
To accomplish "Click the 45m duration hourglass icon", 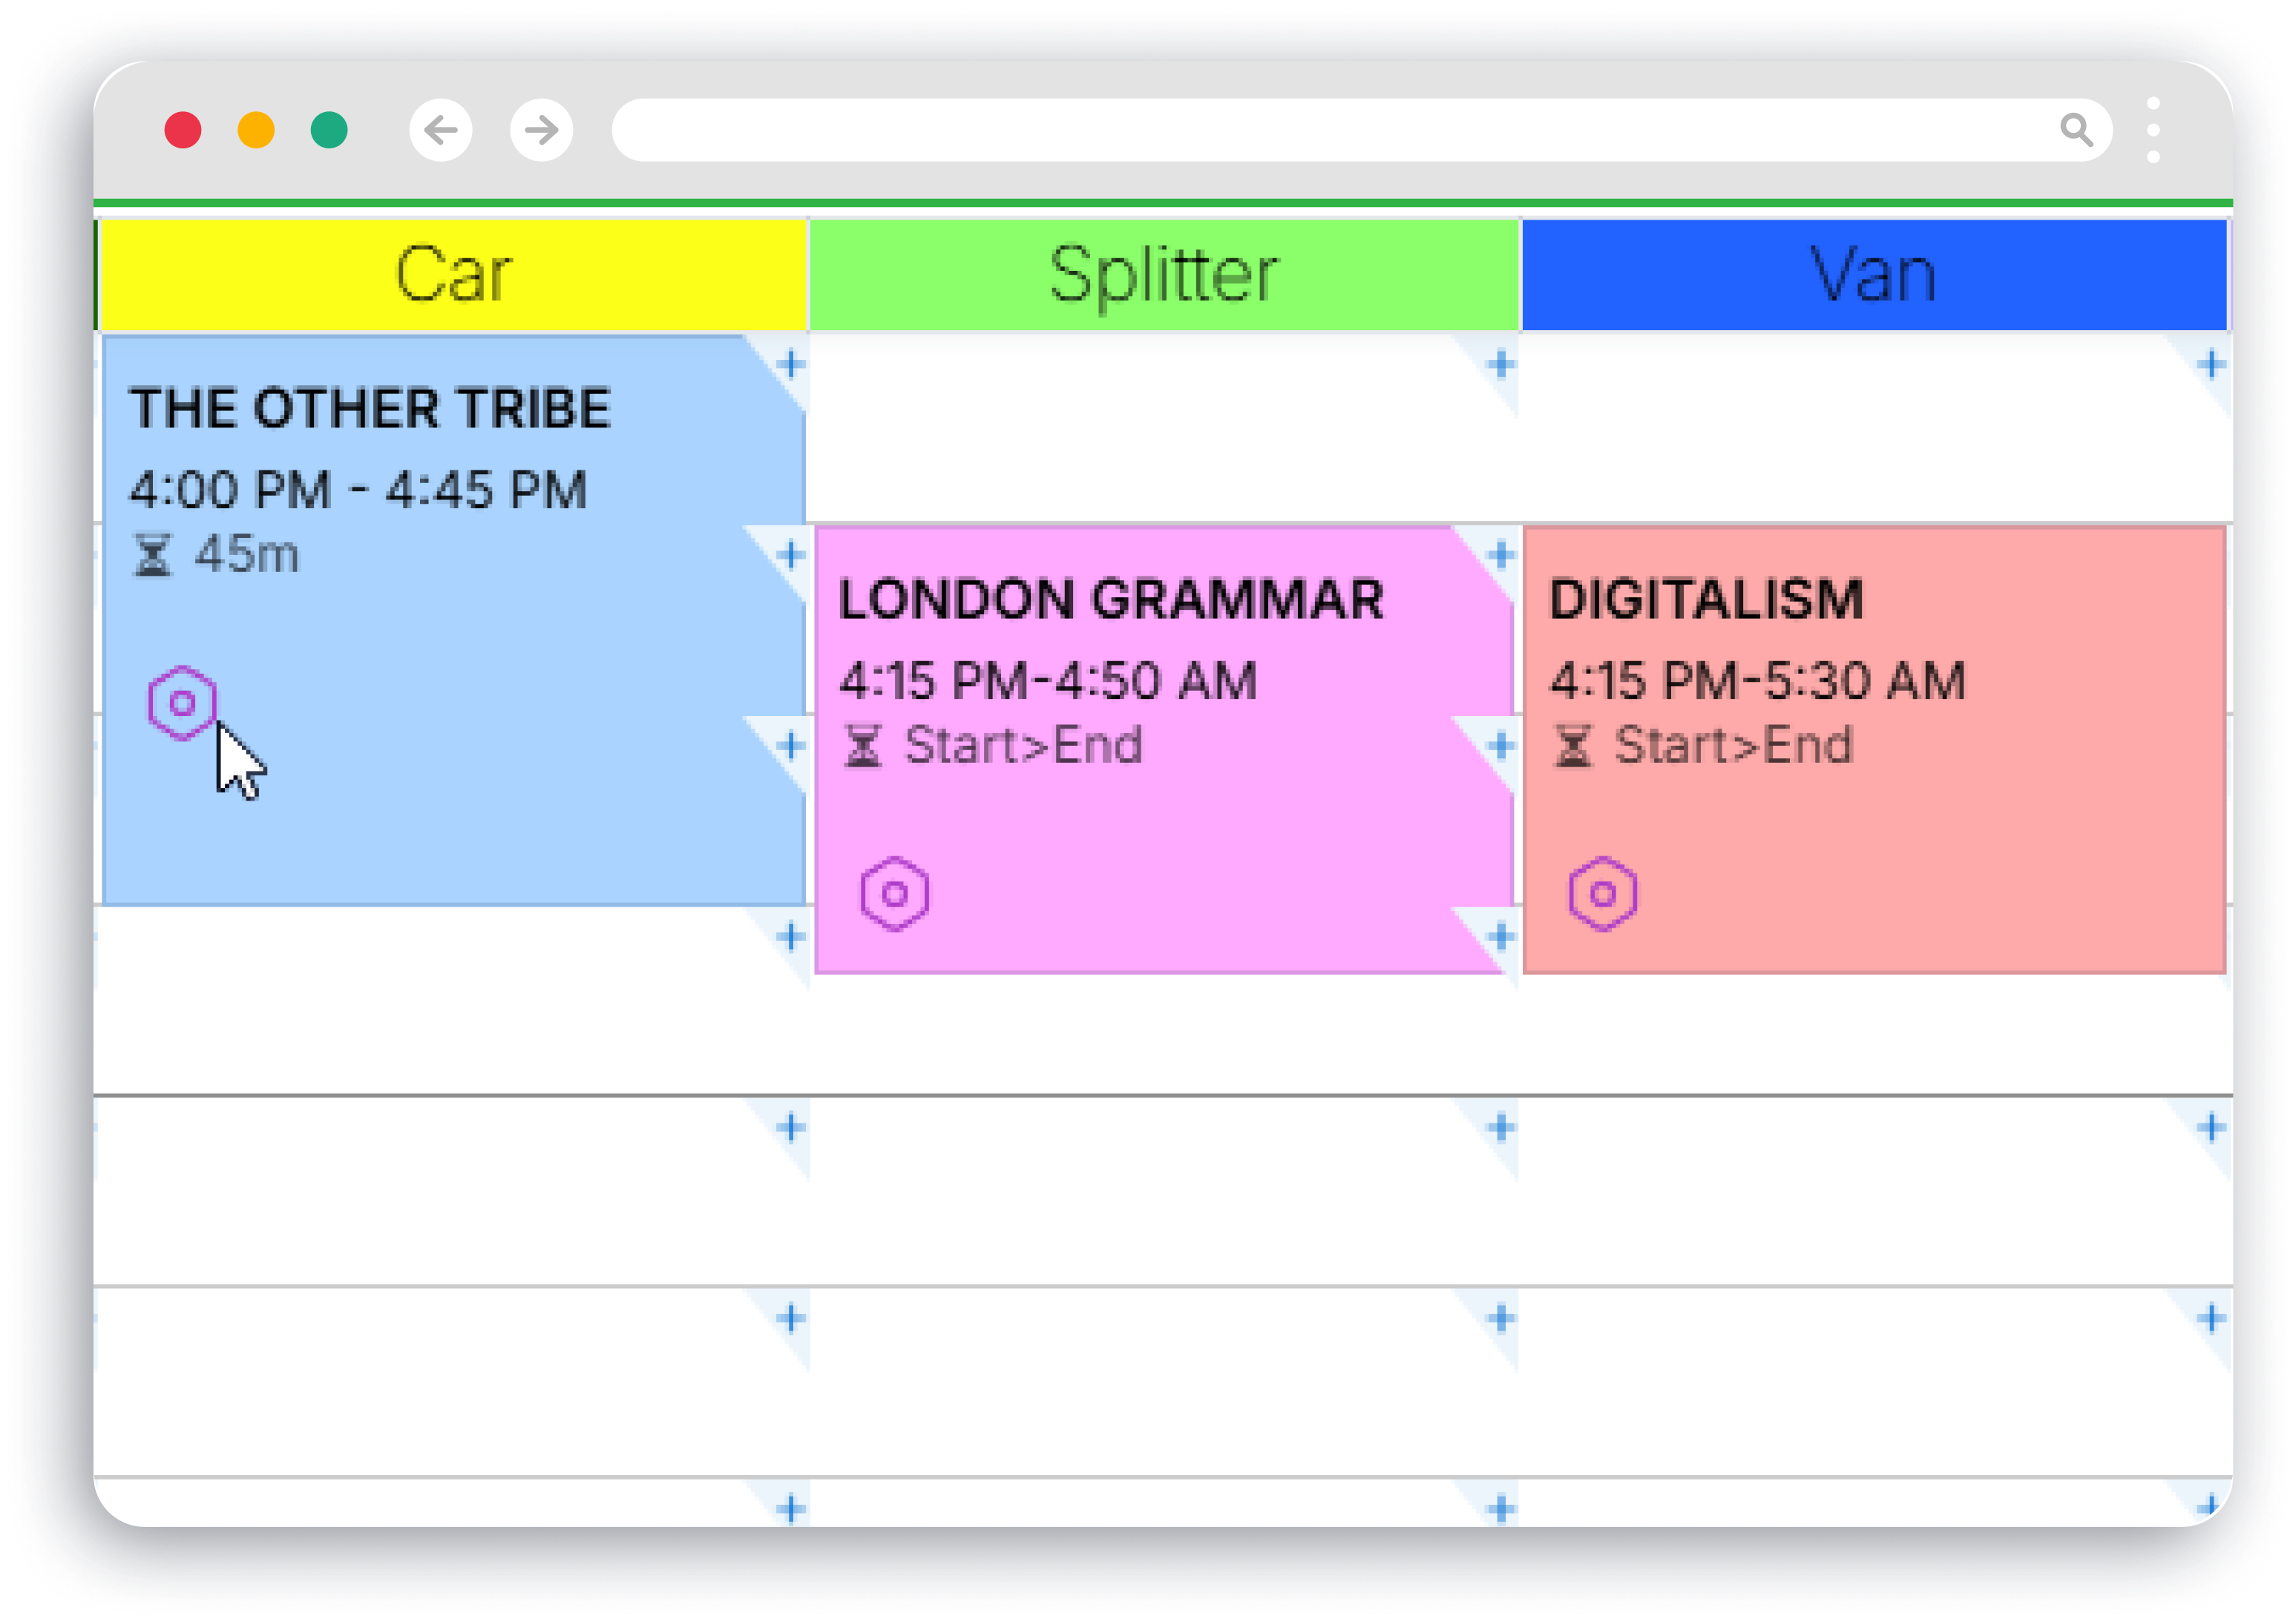I will pos(153,555).
